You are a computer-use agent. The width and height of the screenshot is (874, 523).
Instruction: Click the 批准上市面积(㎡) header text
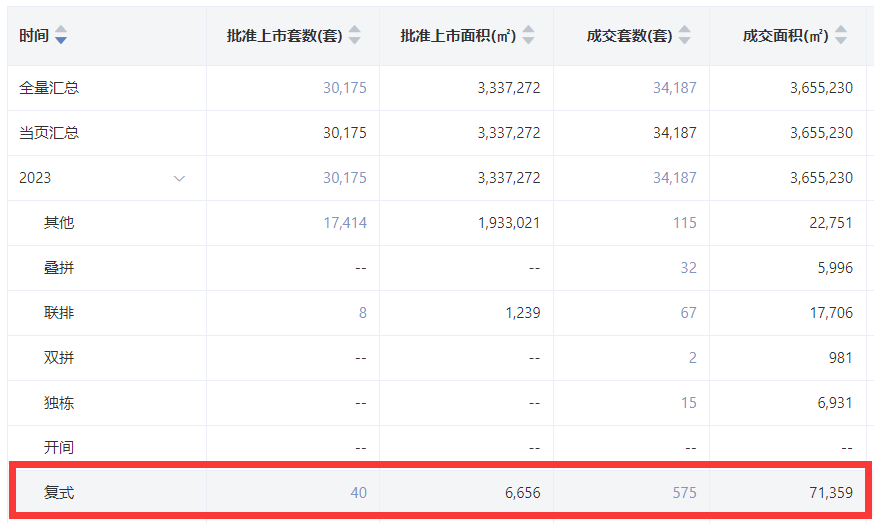coord(458,36)
